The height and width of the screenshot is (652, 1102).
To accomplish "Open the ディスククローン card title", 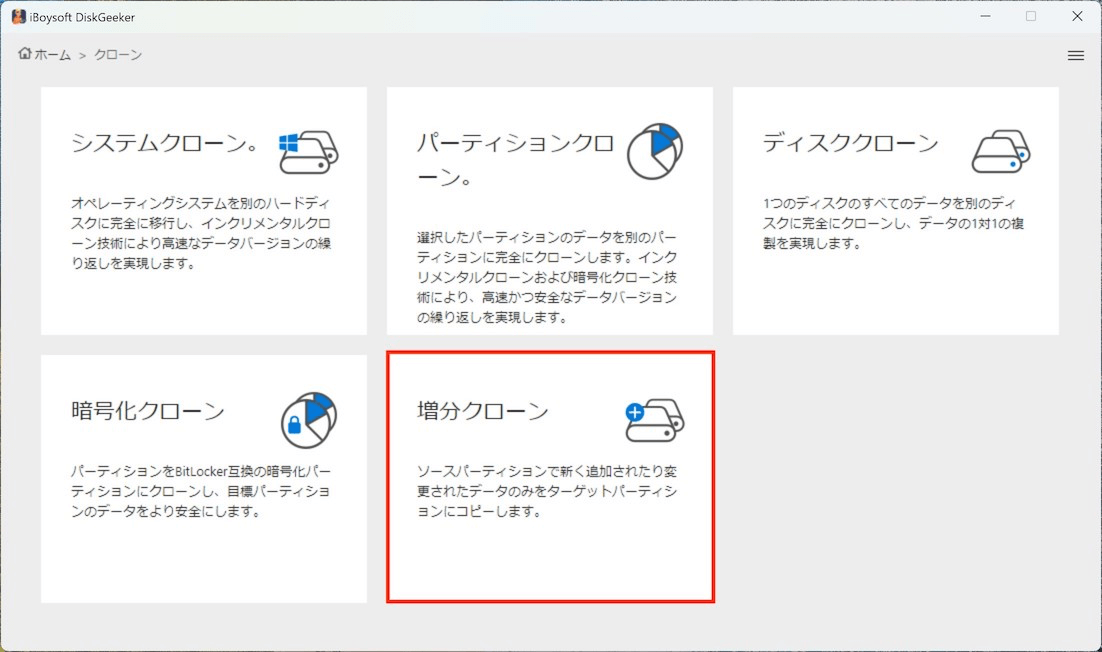I will coord(850,143).
